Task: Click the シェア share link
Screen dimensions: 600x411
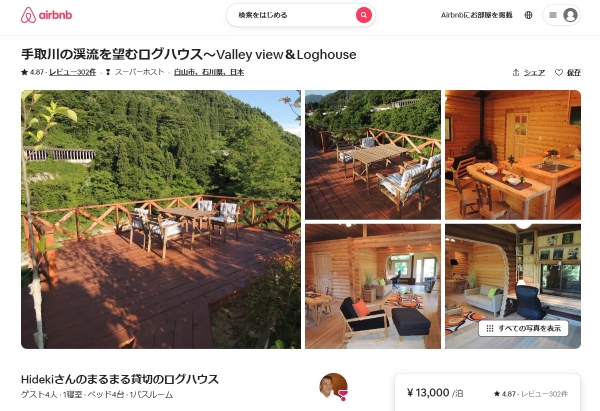Action: (x=534, y=72)
